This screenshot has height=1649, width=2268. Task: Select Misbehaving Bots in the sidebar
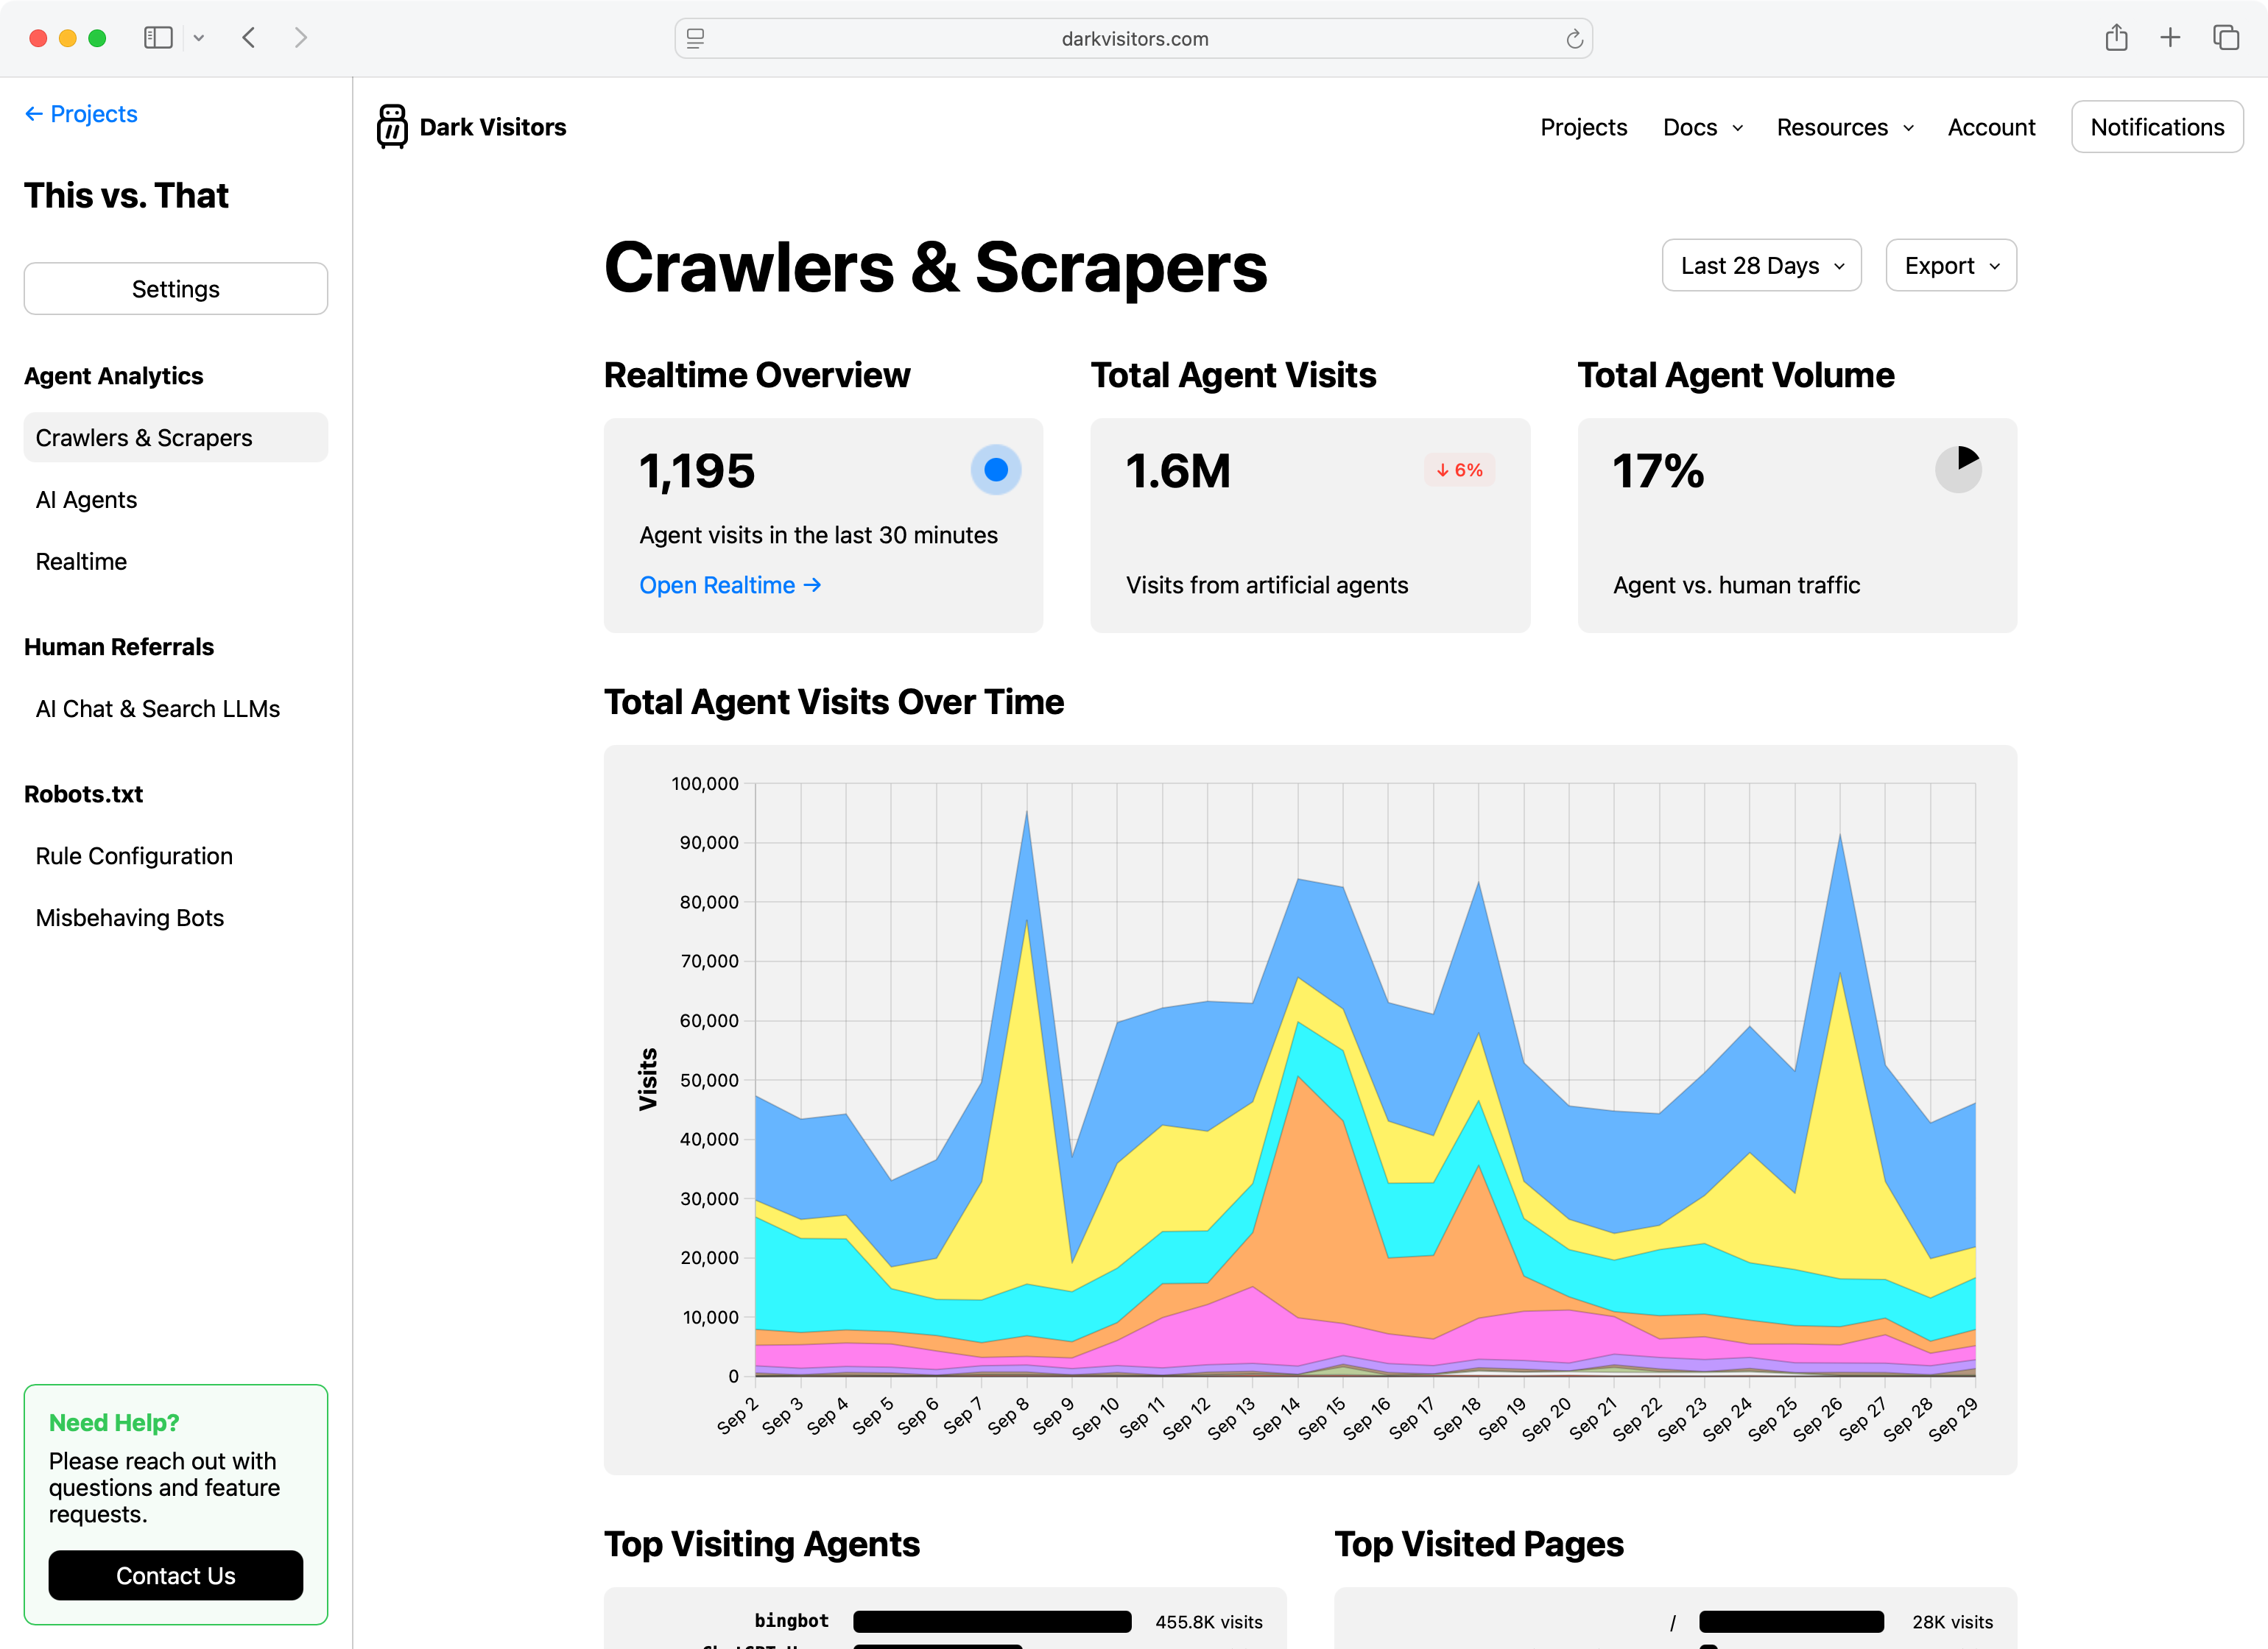tap(129, 917)
